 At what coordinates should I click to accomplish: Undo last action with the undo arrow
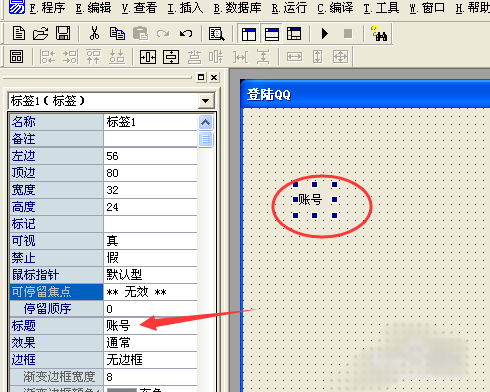[x=186, y=34]
